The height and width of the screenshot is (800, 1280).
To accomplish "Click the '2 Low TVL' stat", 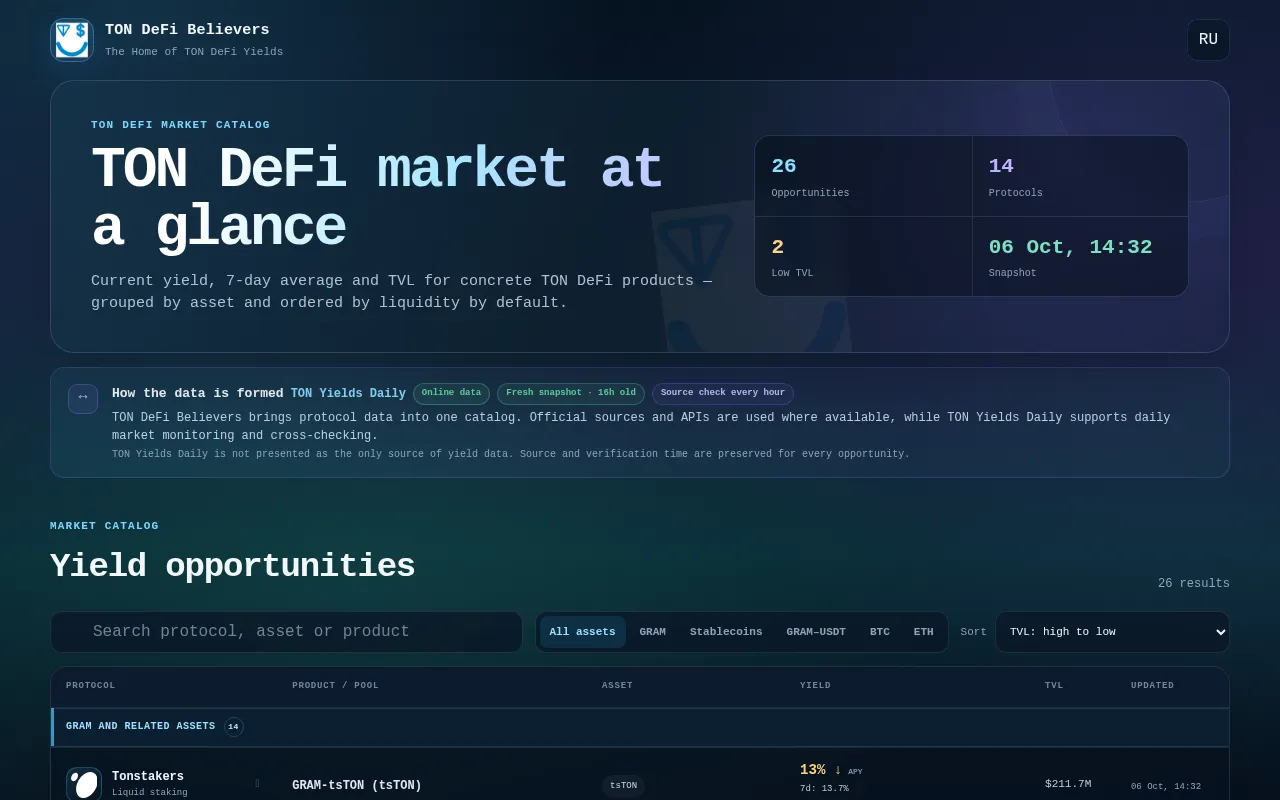I will tap(863, 257).
